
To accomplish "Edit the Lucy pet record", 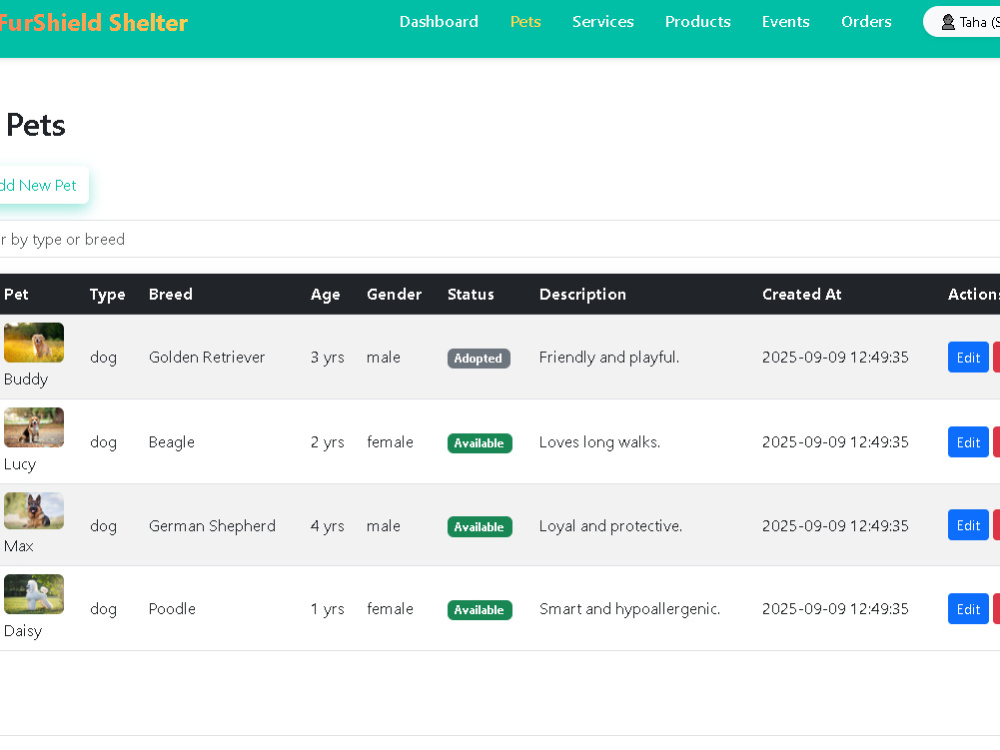I will coord(968,442).
